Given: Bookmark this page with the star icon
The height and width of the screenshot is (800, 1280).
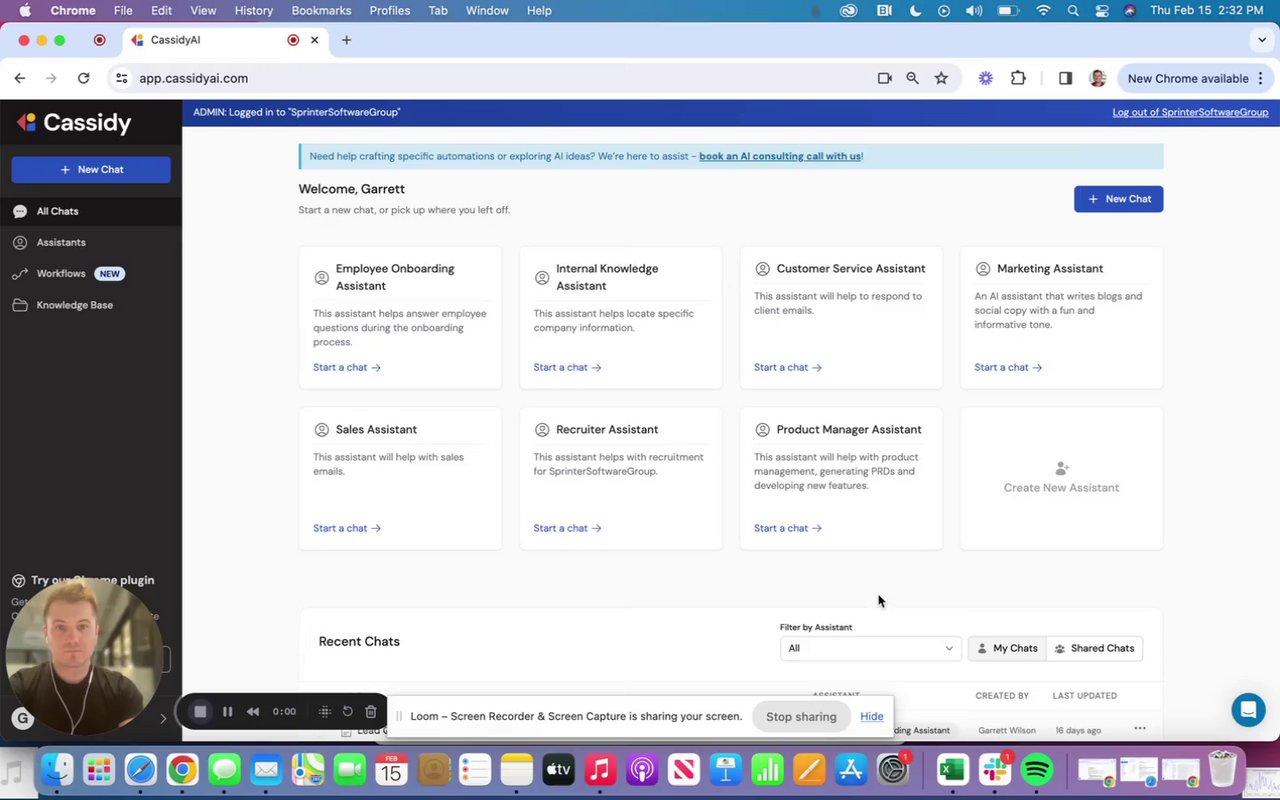Looking at the screenshot, I should (x=941, y=78).
